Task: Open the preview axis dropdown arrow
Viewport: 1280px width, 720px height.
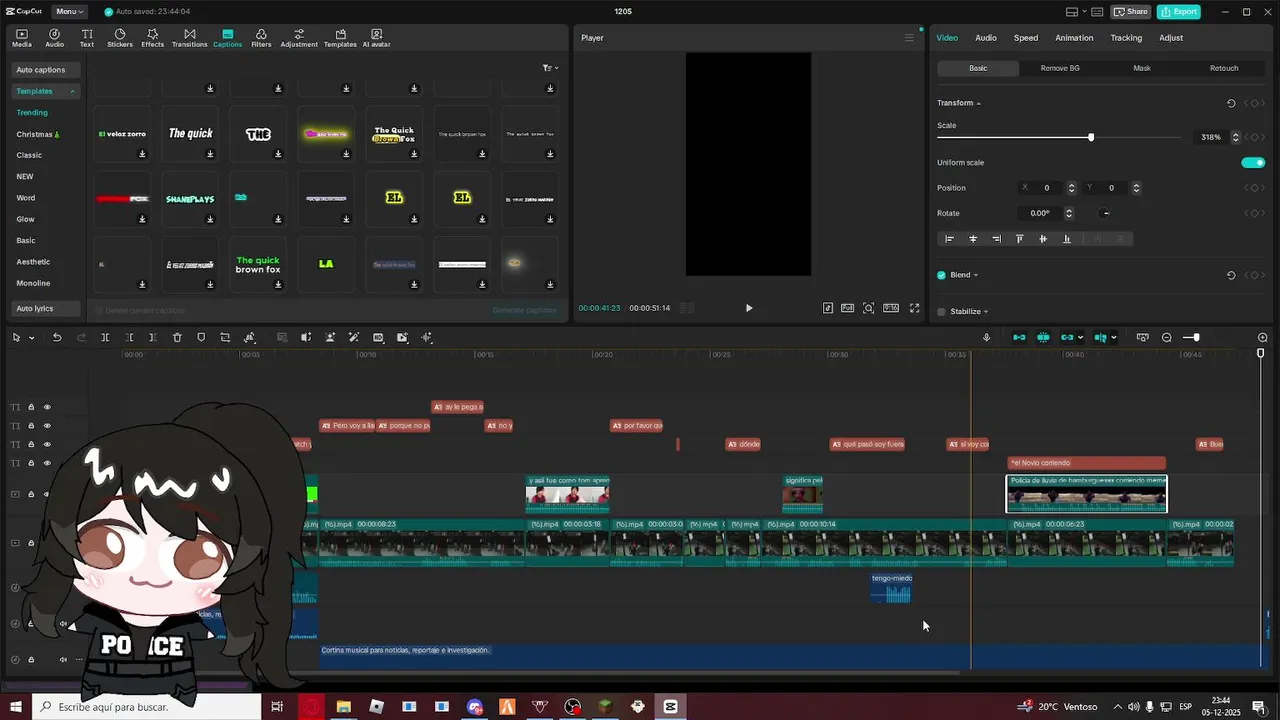Action: coord(1113,338)
